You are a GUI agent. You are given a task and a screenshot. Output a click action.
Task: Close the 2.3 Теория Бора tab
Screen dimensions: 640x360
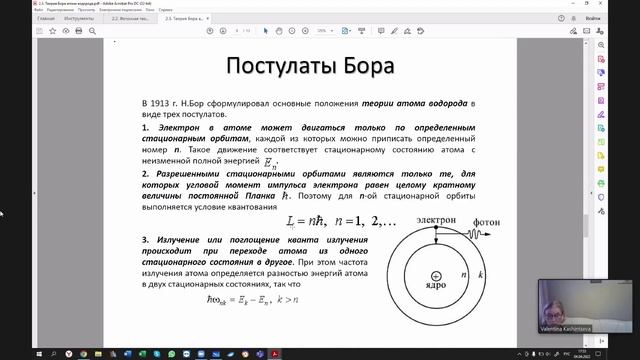(208, 18)
